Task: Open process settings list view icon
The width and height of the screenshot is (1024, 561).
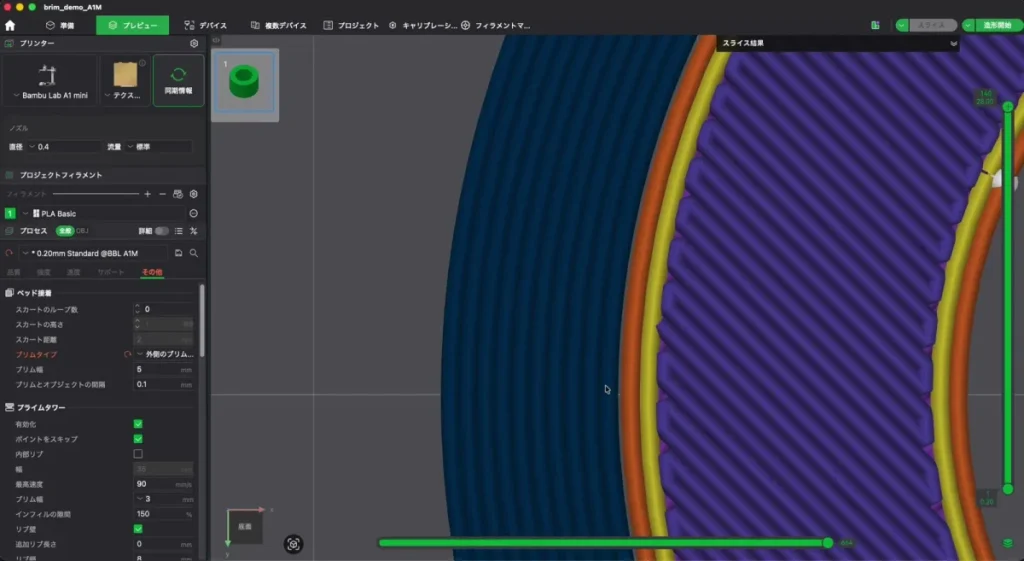Action: tap(178, 231)
